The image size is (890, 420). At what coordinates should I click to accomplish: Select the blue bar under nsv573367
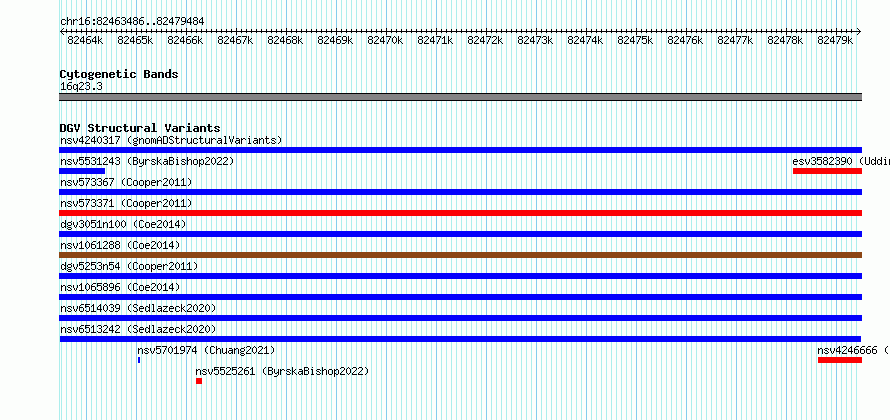click(x=460, y=192)
